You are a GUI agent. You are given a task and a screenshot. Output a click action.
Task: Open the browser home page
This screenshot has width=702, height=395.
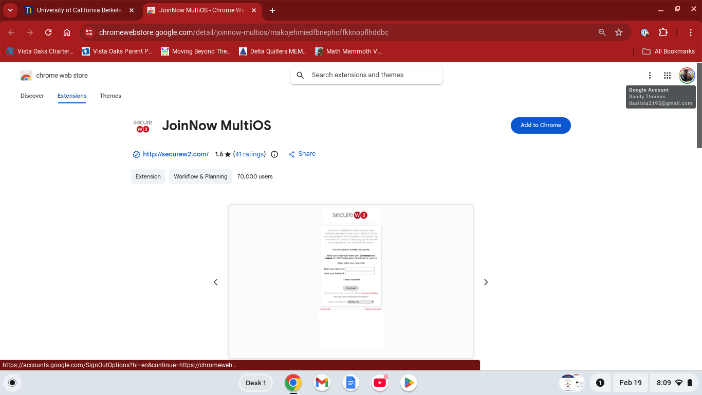point(67,32)
